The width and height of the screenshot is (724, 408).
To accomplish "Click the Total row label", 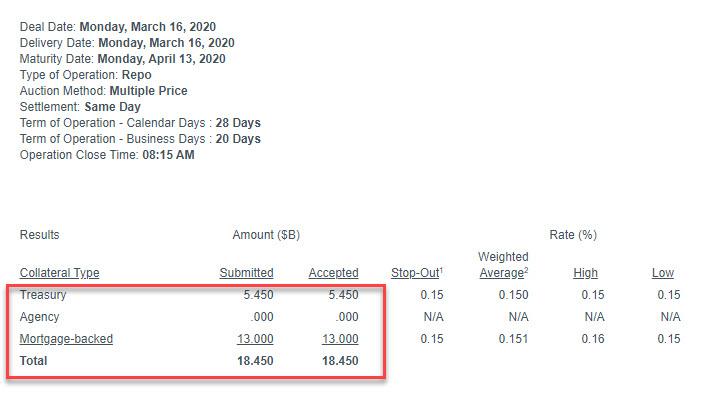I will click(x=34, y=361).
